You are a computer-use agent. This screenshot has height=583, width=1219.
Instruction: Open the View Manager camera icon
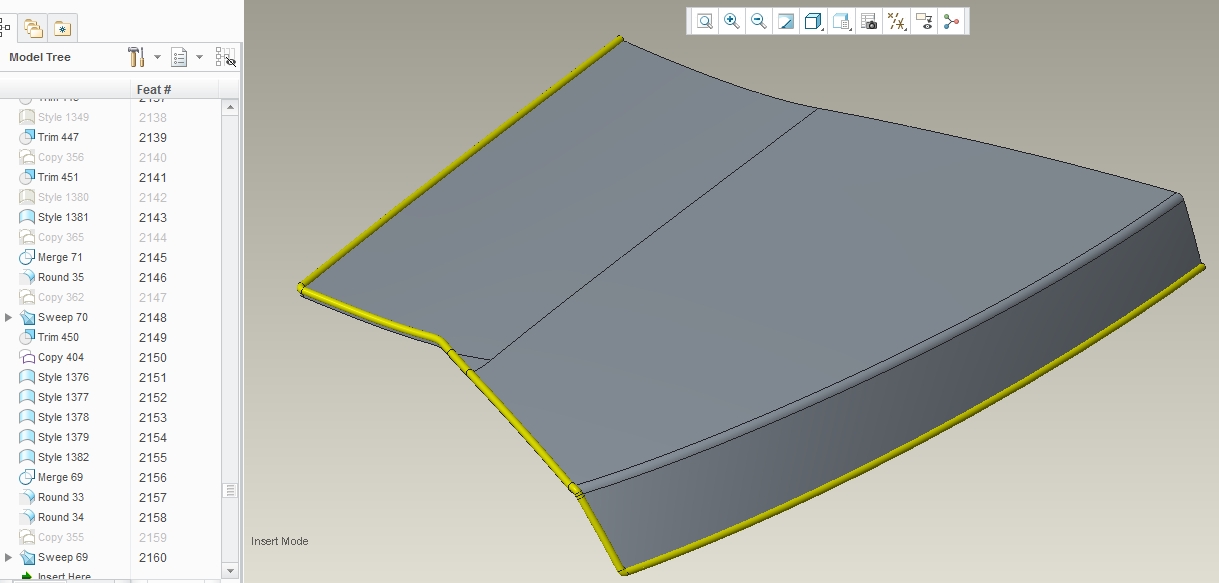869,21
